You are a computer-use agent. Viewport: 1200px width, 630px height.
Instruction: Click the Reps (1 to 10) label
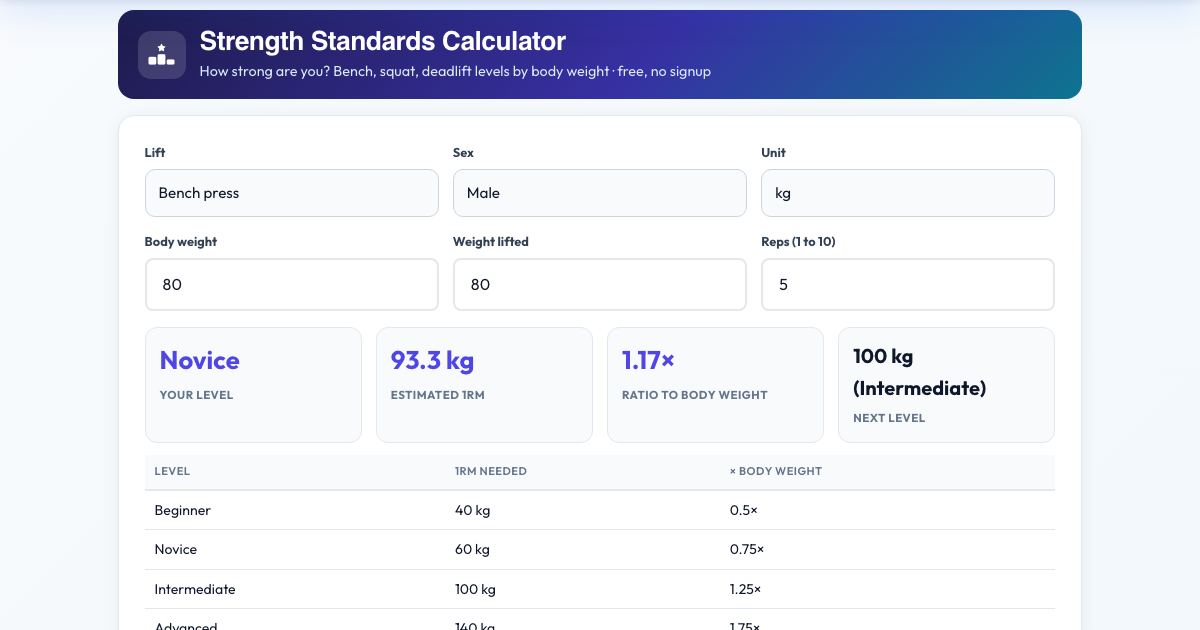click(798, 242)
